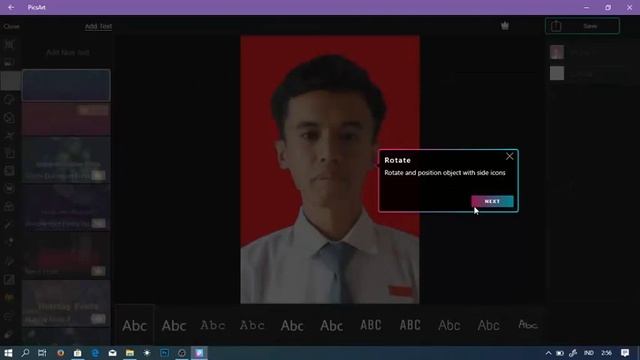The height and width of the screenshot is (360, 640).
Task: Pick the highlighted first Abc font sample
Action: click(135, 326)
